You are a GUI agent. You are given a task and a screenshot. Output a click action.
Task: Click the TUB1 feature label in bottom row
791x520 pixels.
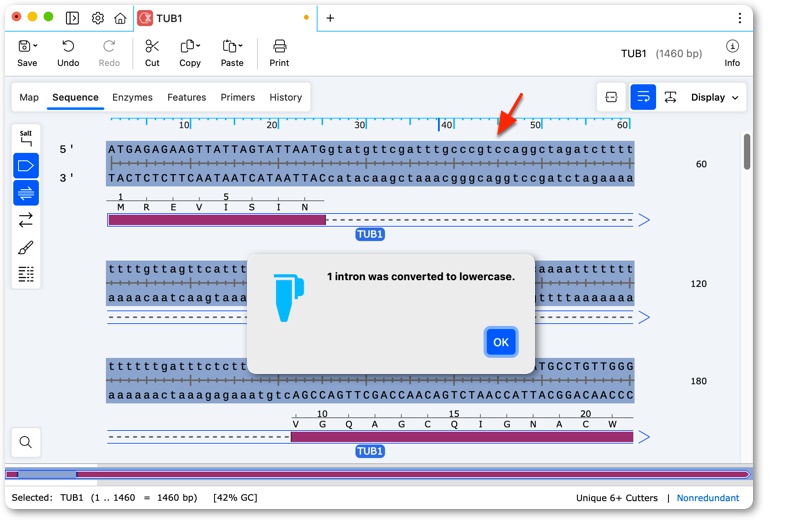point(370,451)
